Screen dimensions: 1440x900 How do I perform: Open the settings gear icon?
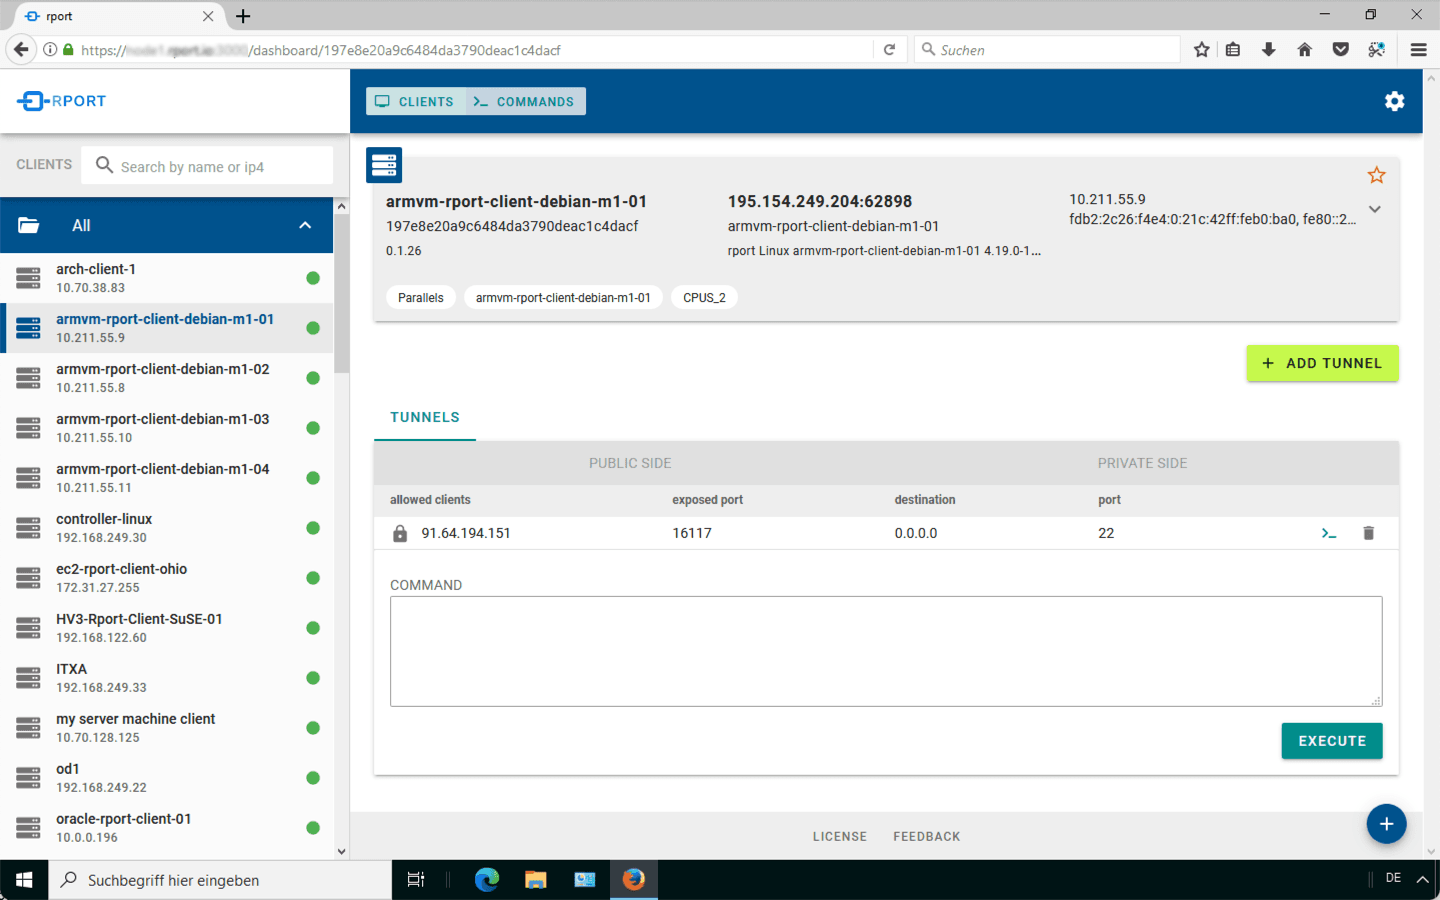pos(1394,101)
